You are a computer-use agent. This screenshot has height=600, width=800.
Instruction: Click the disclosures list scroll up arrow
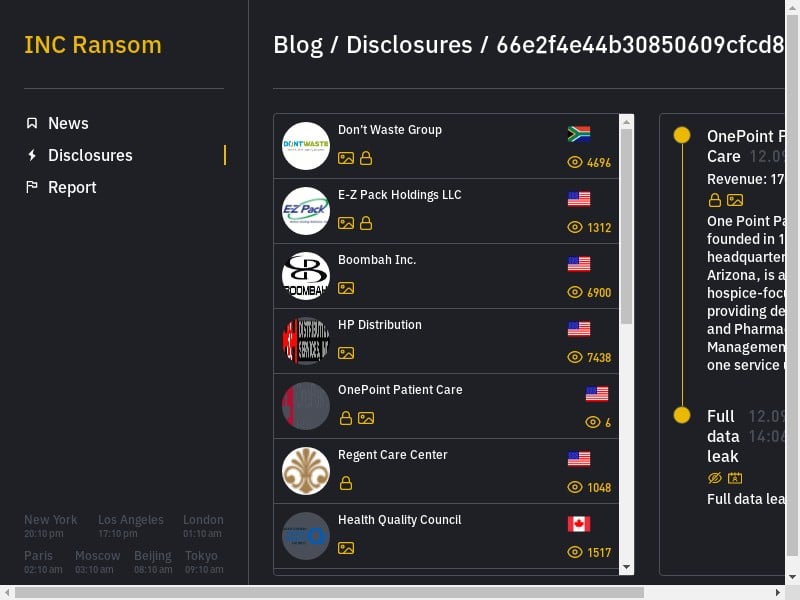[x=627, y=122]
